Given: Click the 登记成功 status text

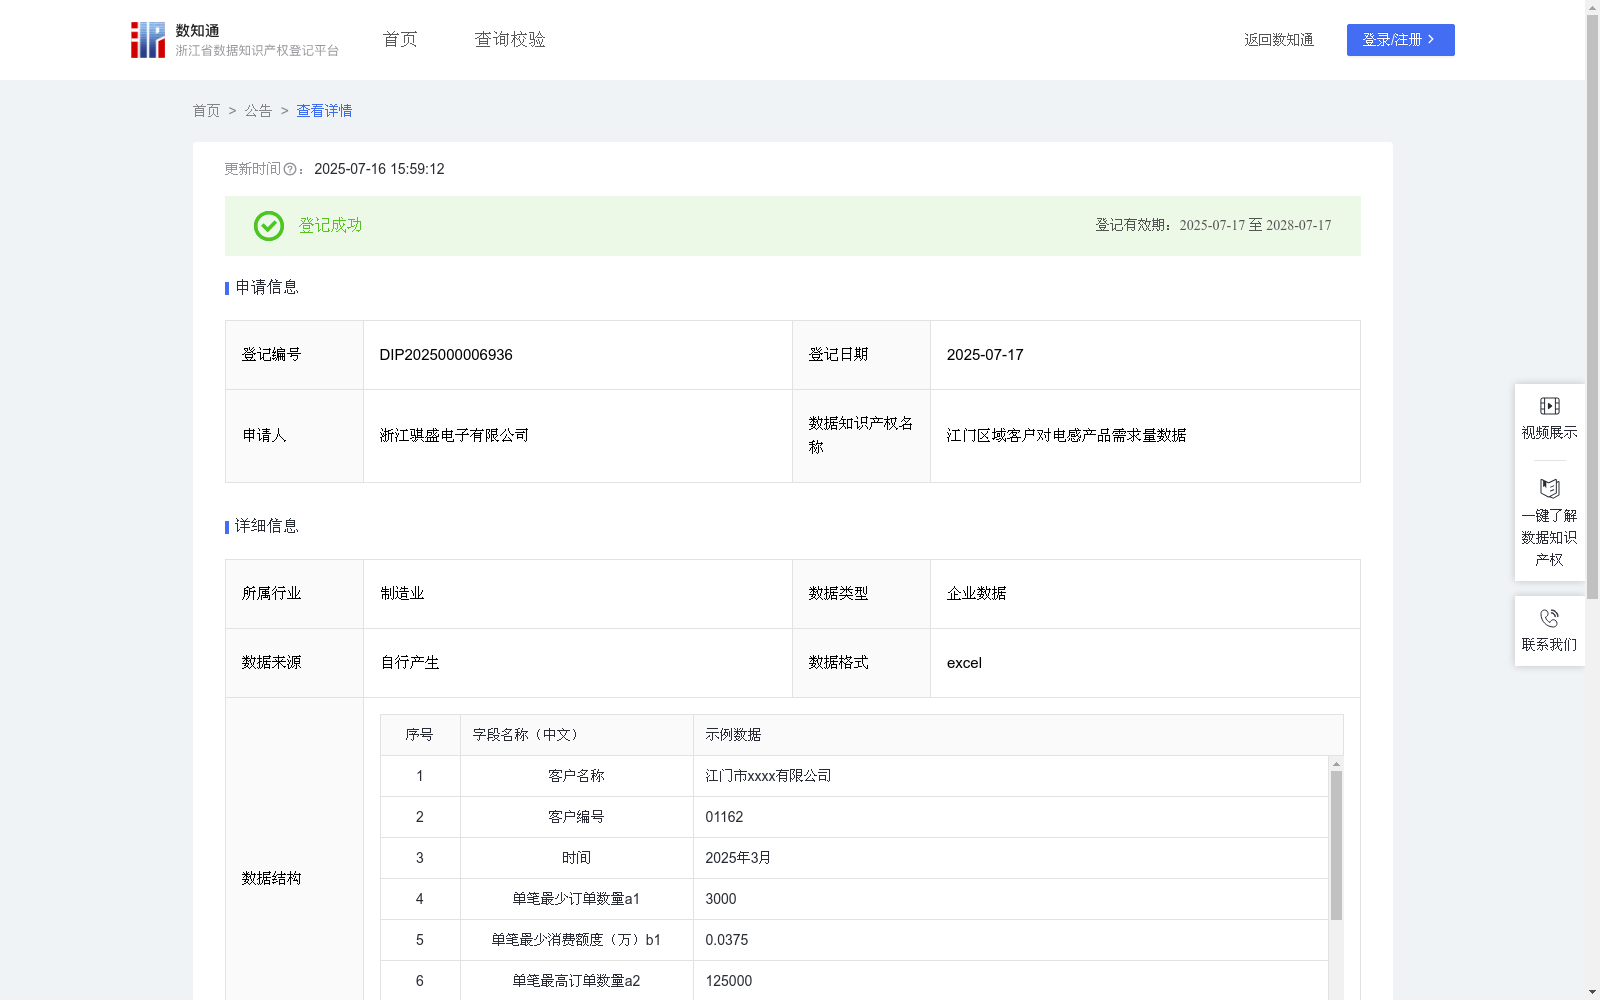Looking at the screenshot, I should [x=331, y=226].
